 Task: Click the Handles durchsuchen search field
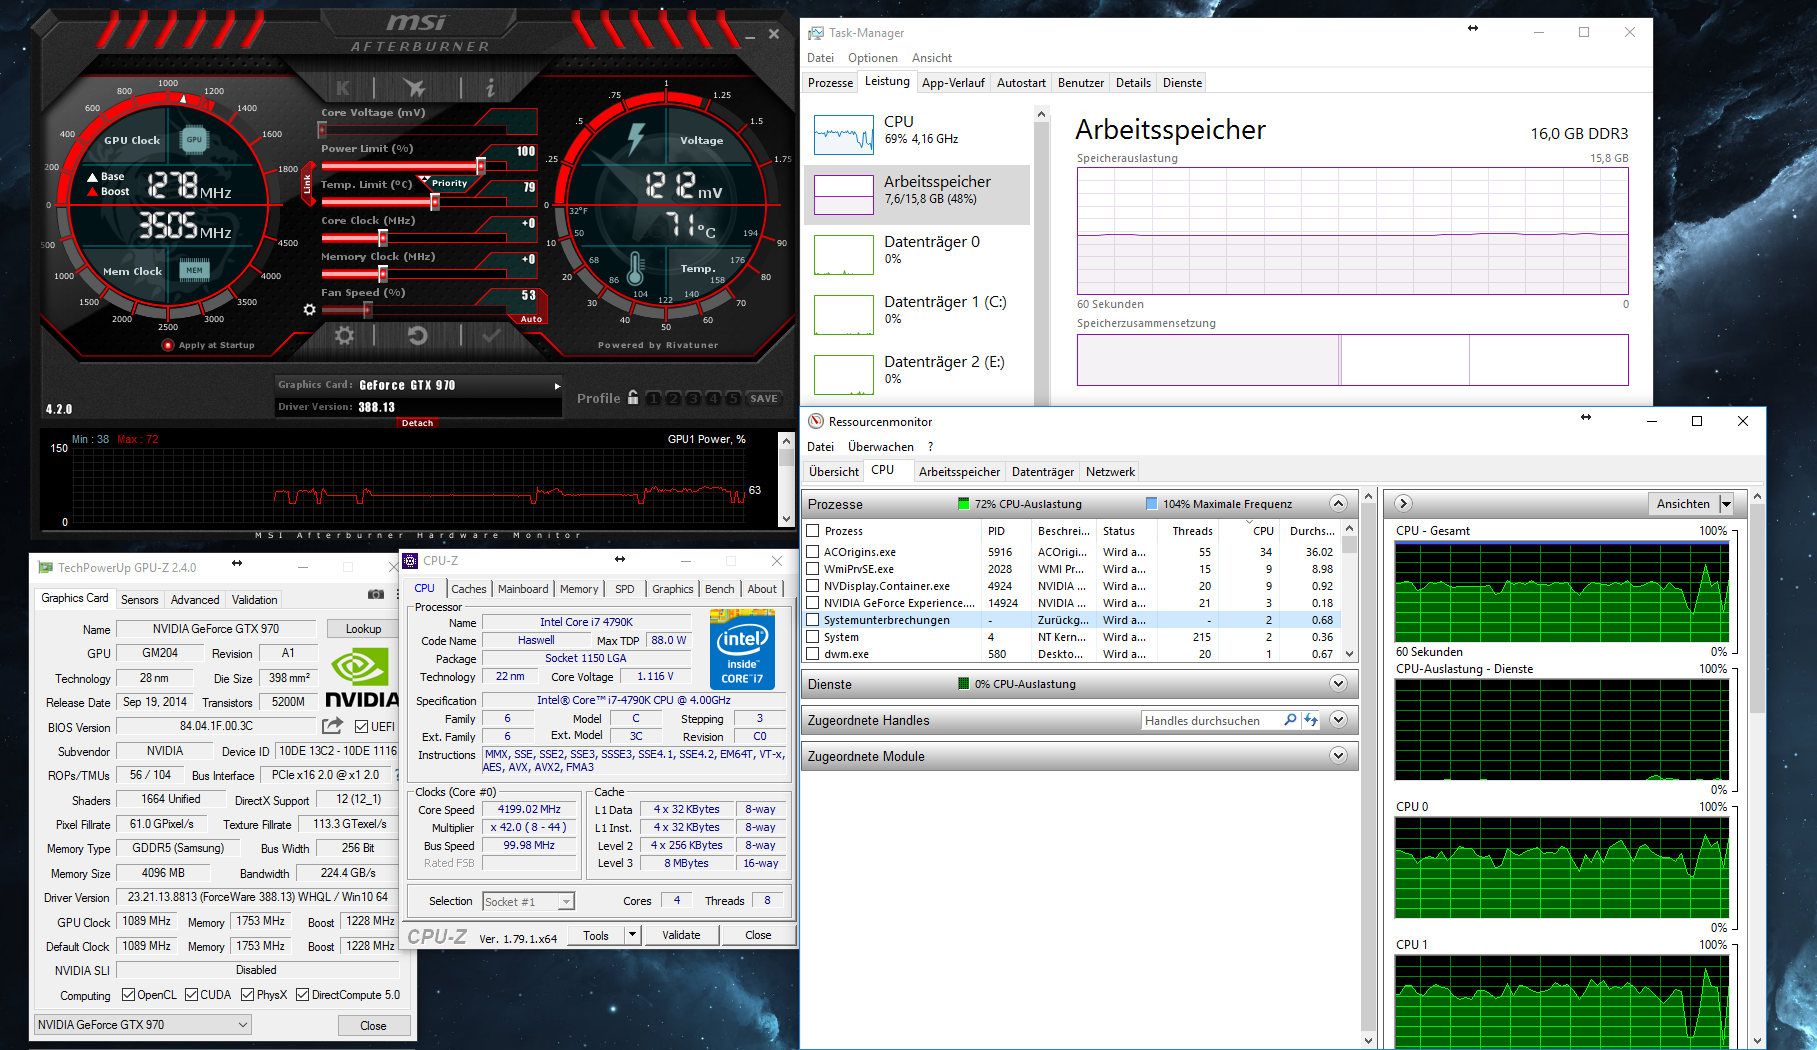pyautogui.click(x=1211, y=720)
